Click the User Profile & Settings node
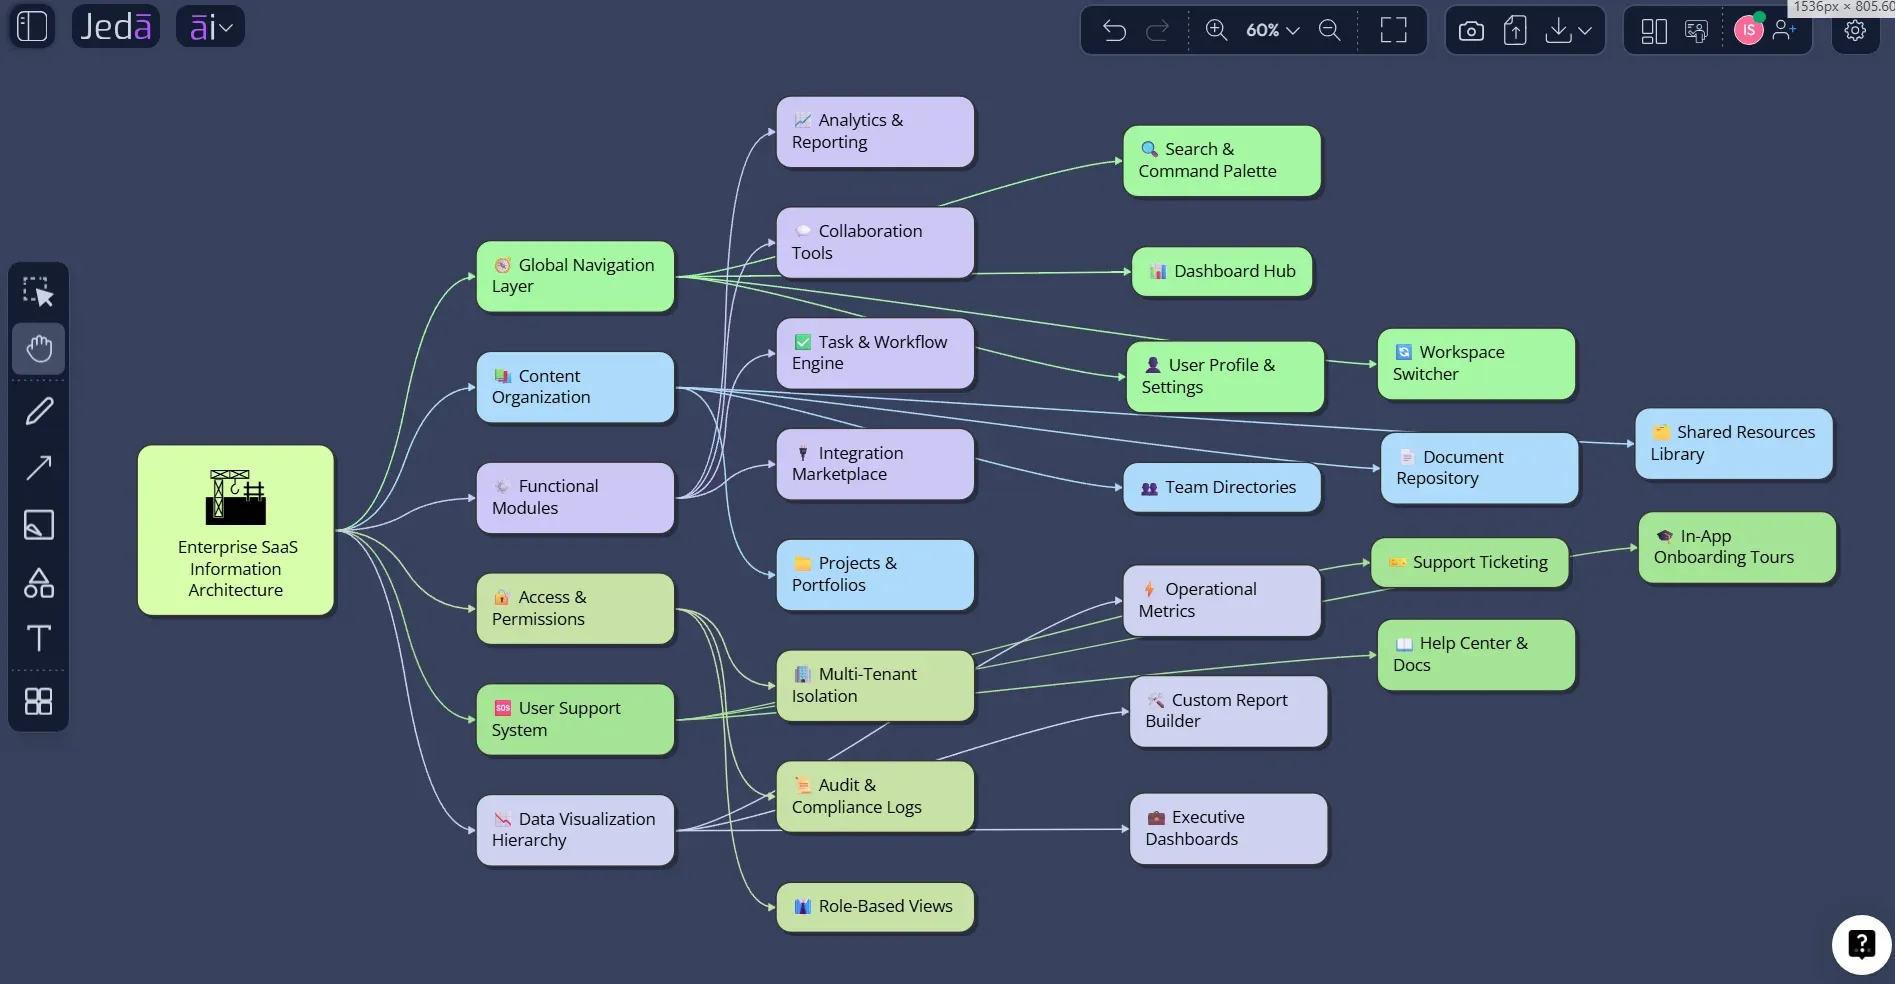Viewport: 1895px width, 984px height. 1225,376
